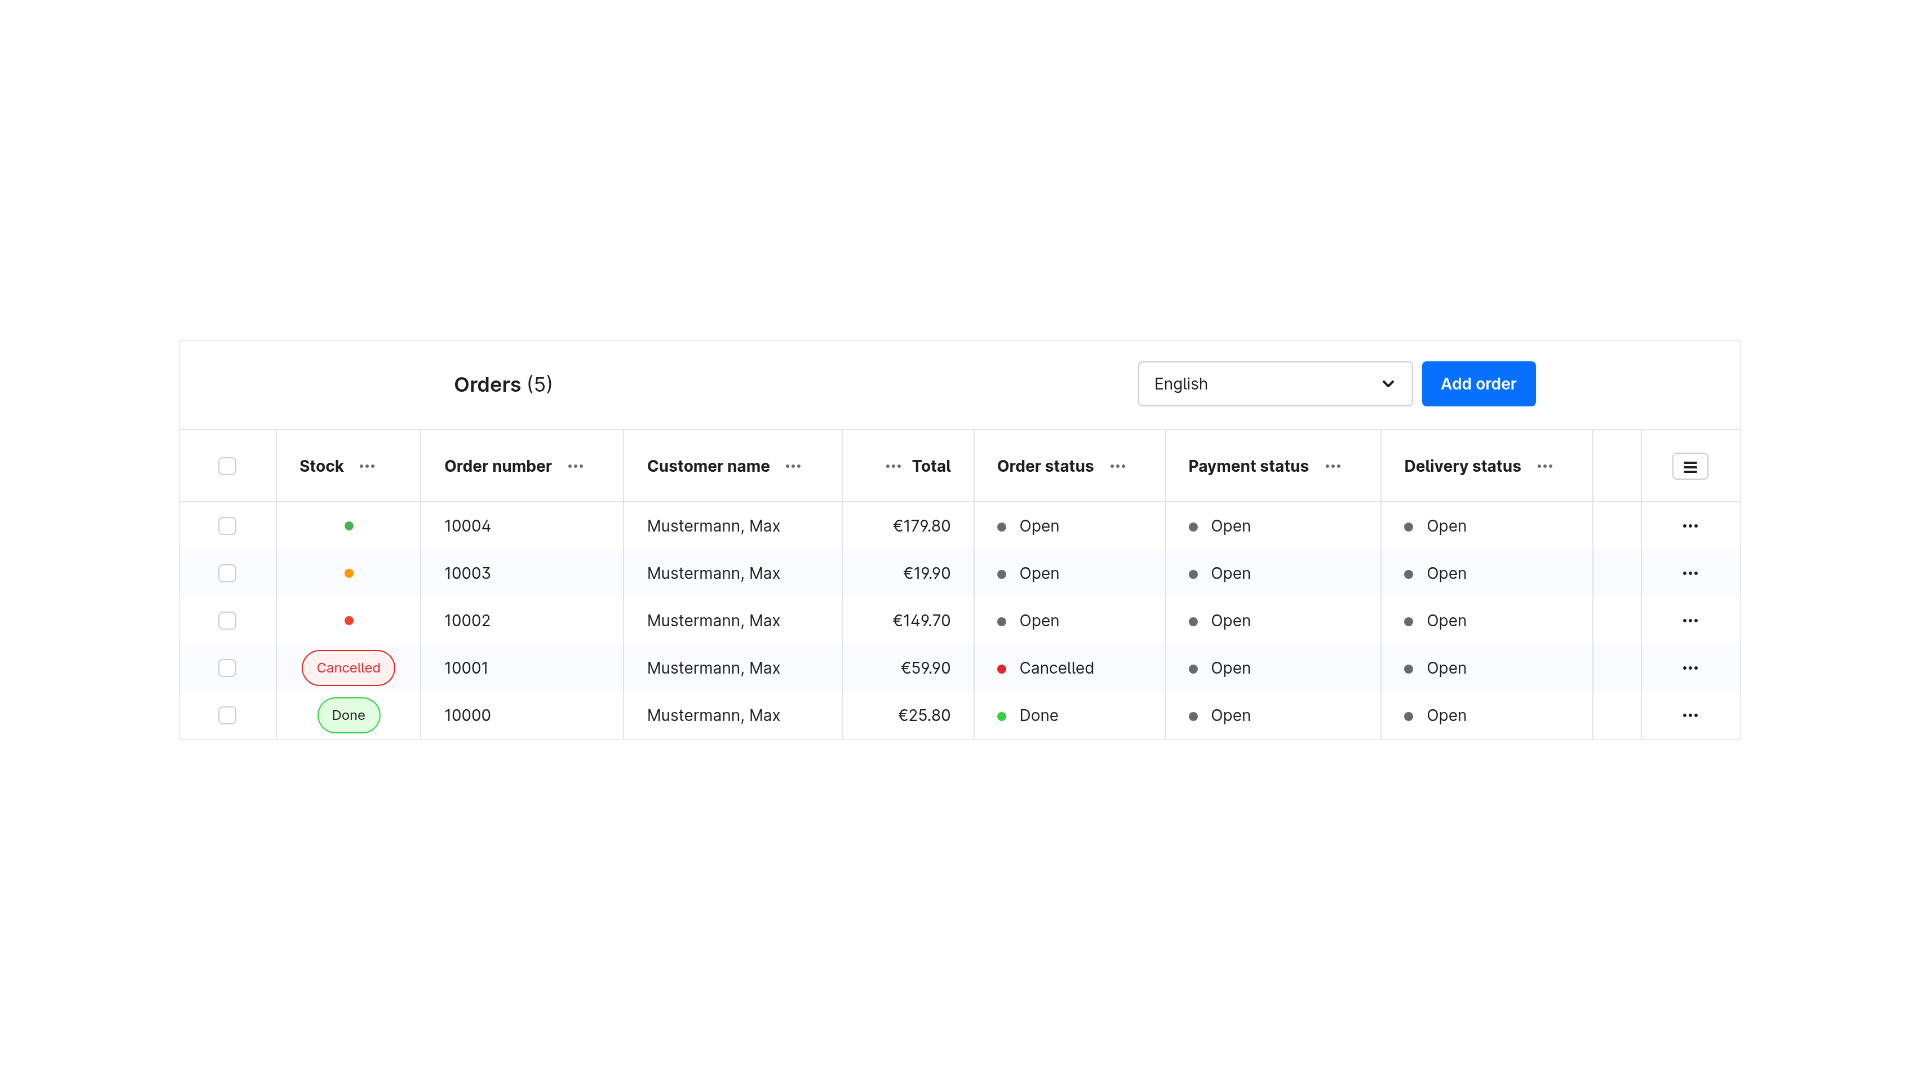Image resolution: width=1920 pixels, height=1080 pixels.
Task: Check the box for order 10003
Action: click(227, 573)
